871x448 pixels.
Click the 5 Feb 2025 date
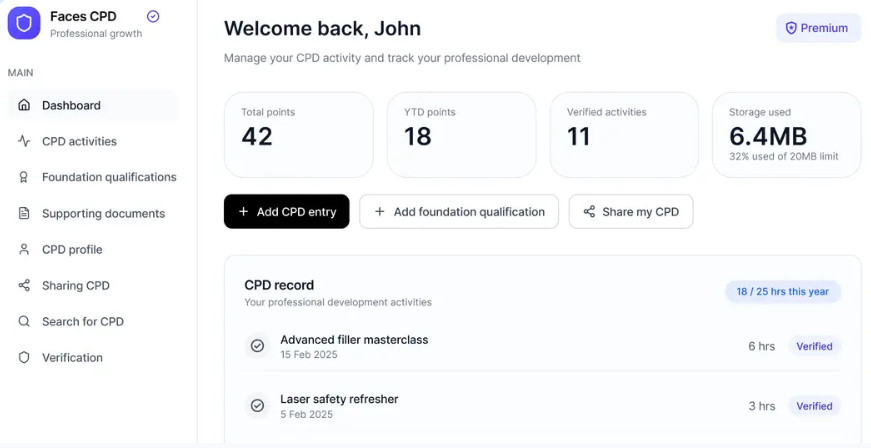tap(306, 415)
